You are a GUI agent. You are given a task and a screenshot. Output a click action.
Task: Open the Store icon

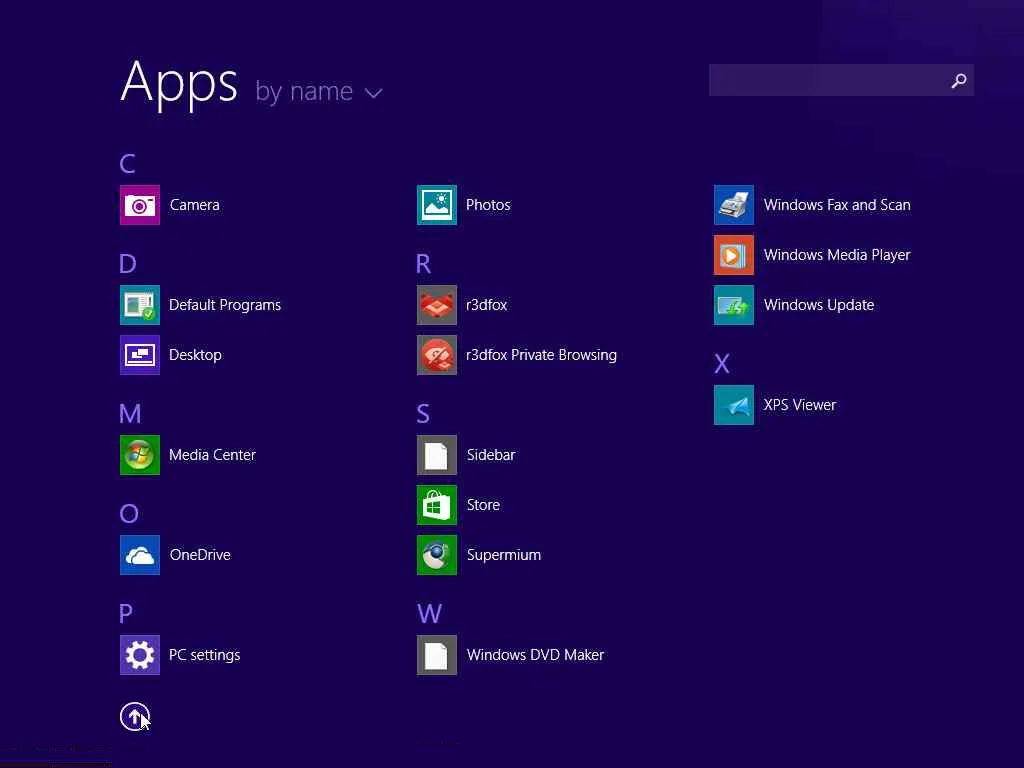pyautogui.click(x=437, y=505)
